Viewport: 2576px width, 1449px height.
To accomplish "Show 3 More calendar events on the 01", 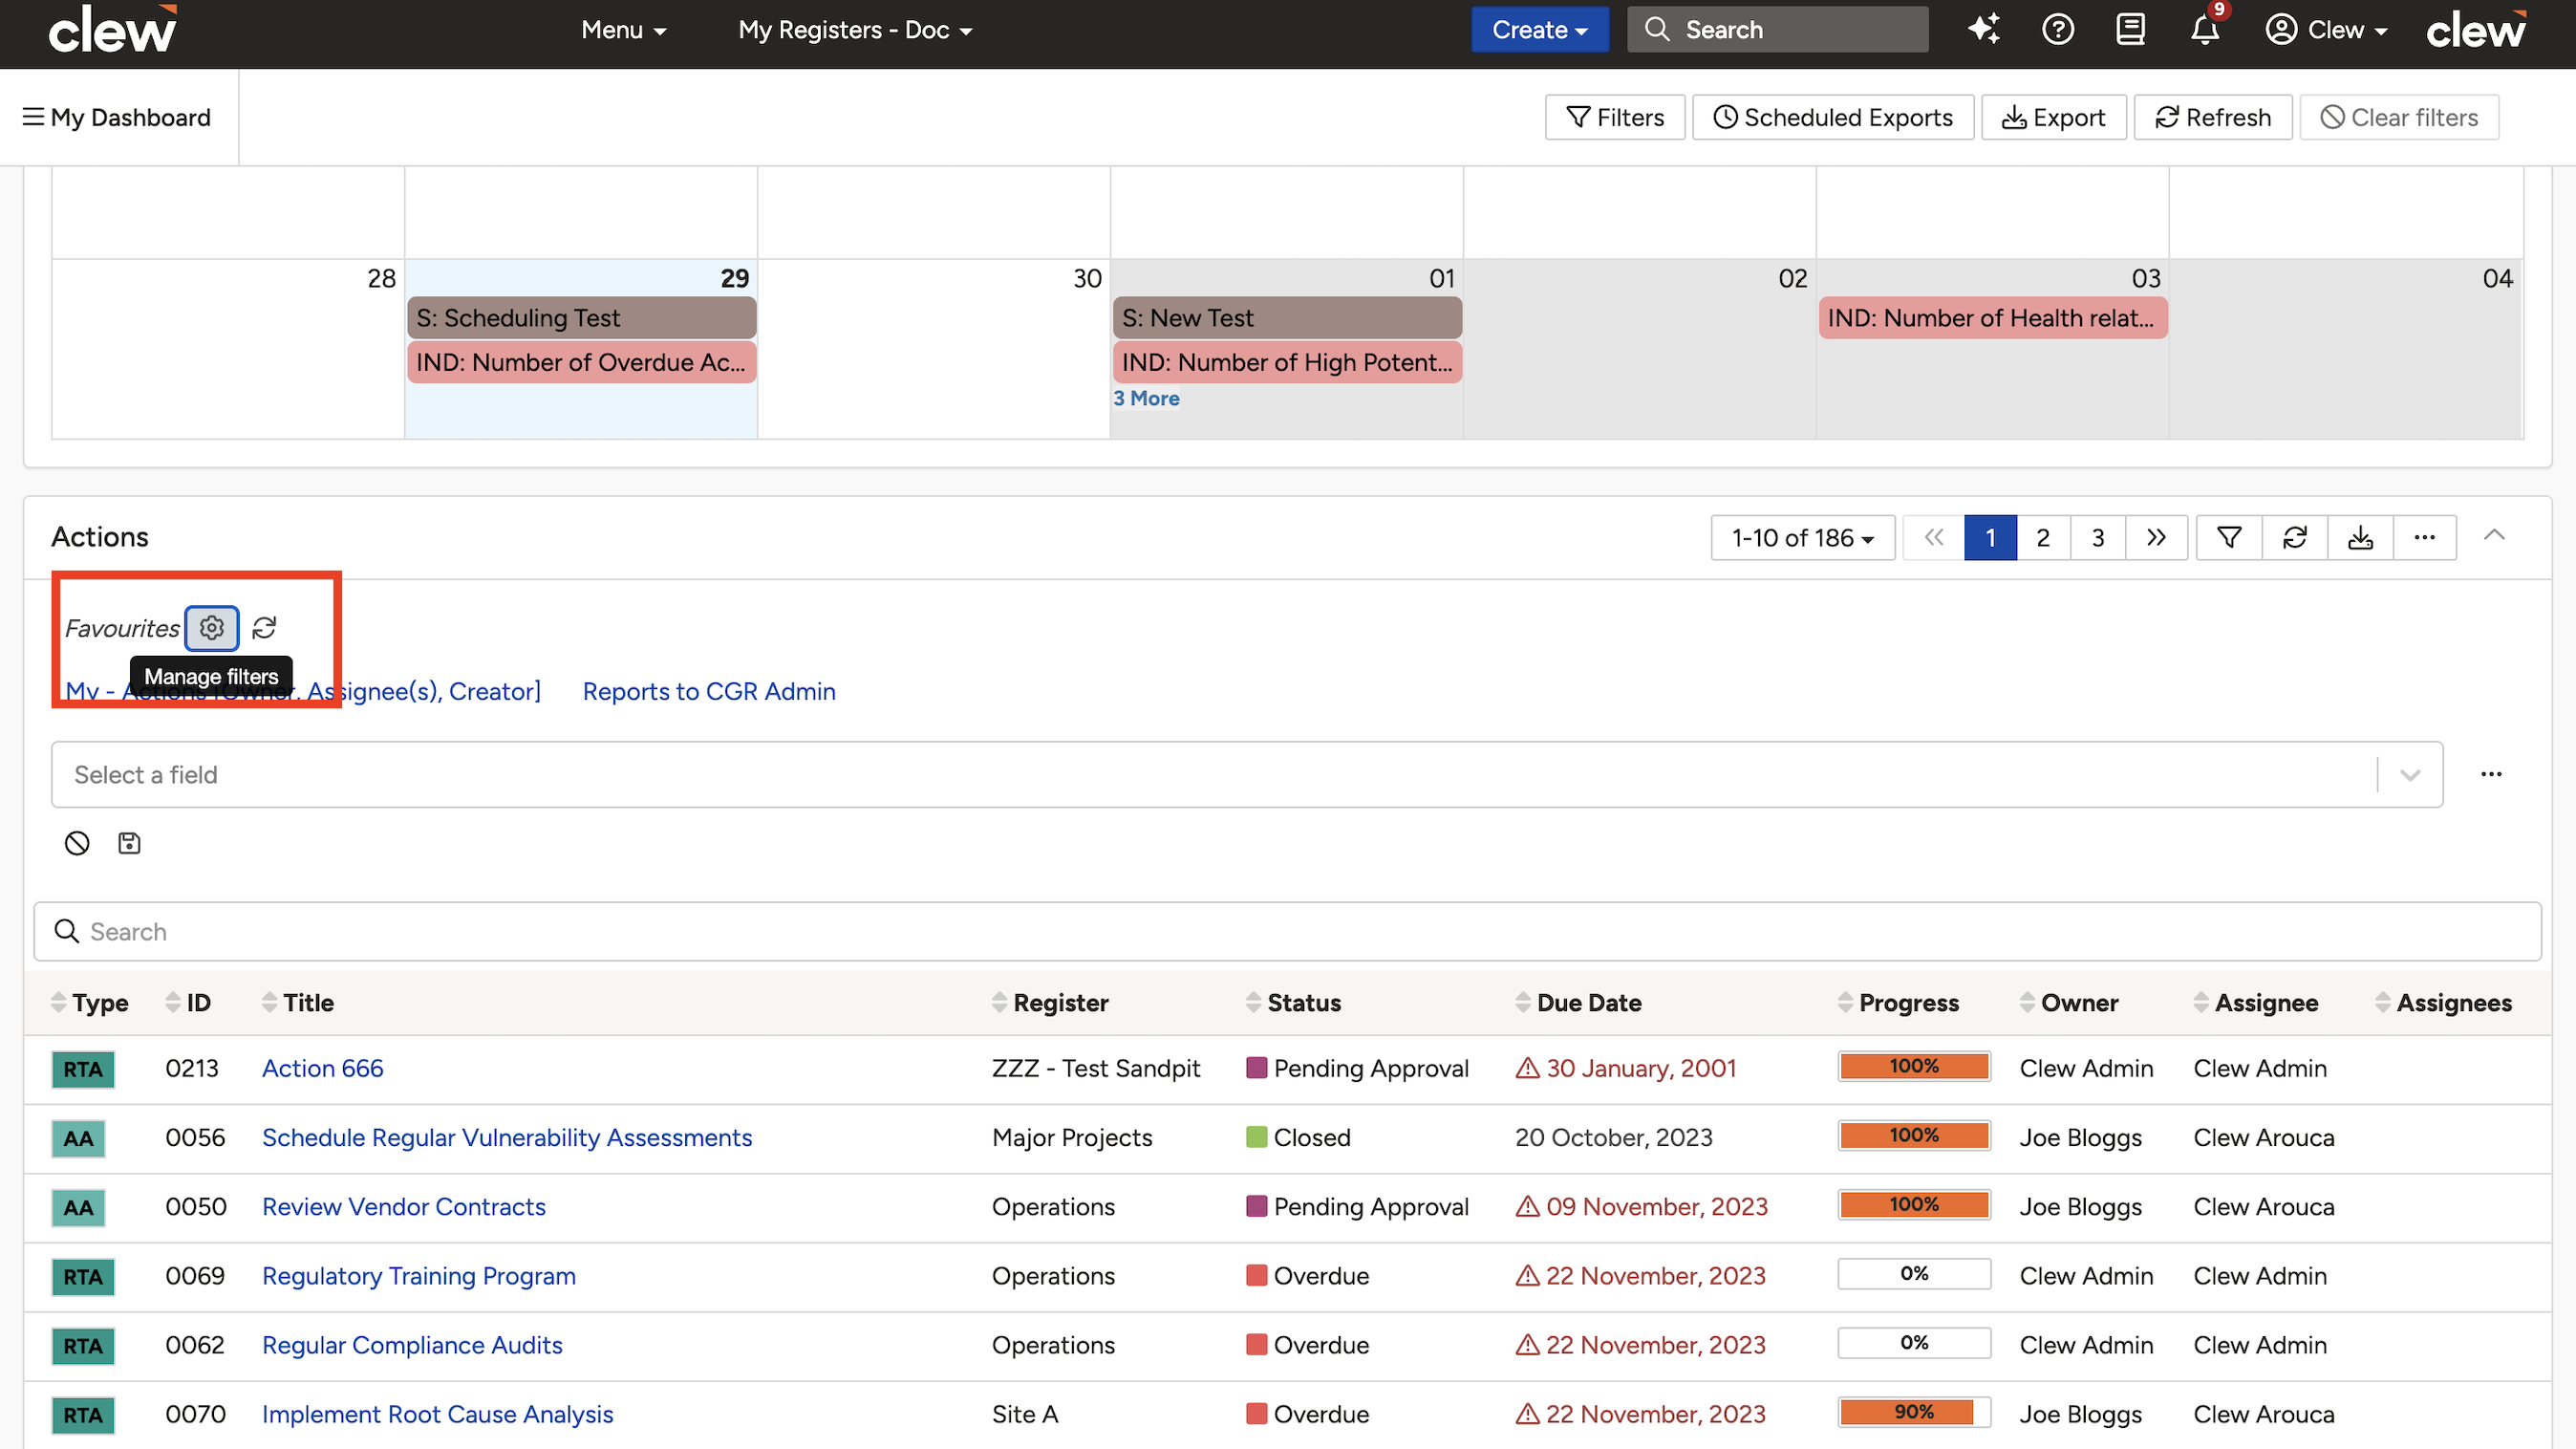I will pos(1146,398).
